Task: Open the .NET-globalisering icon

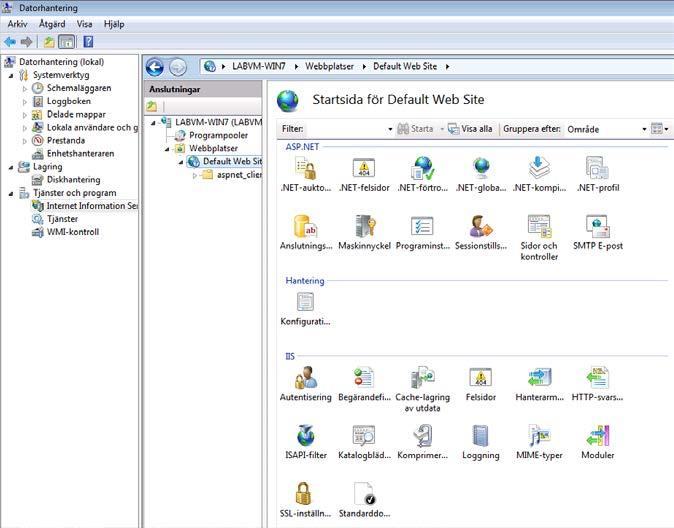Action: (x=481, y=169)
